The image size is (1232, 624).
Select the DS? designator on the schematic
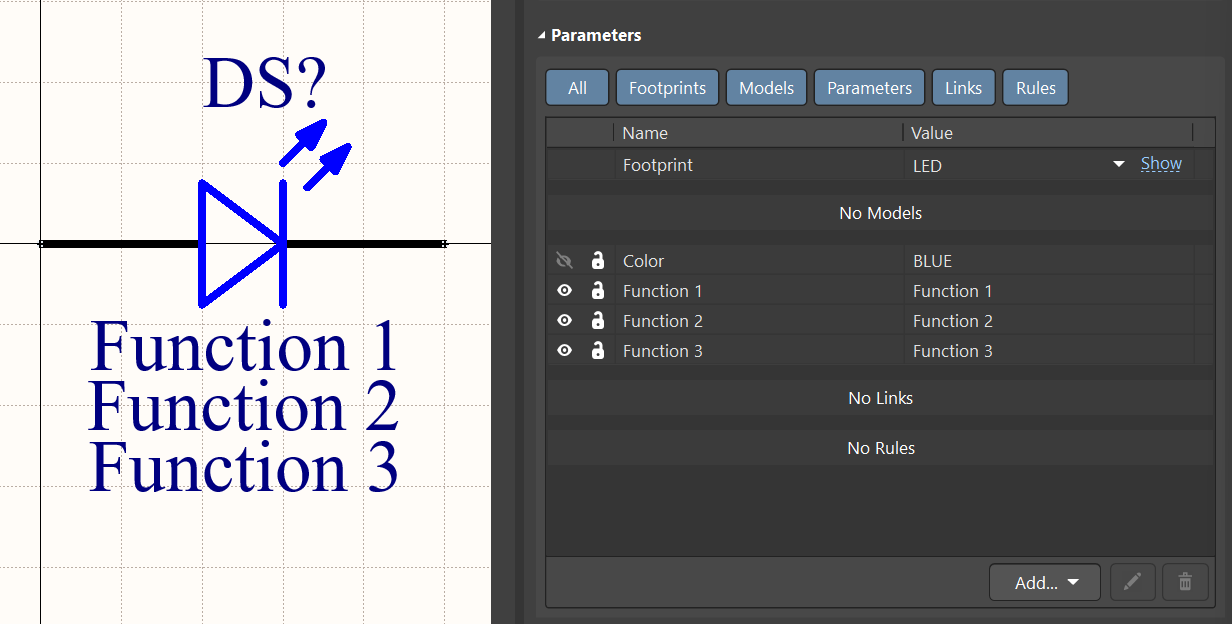pyautogui.click(x=264, y=83)
